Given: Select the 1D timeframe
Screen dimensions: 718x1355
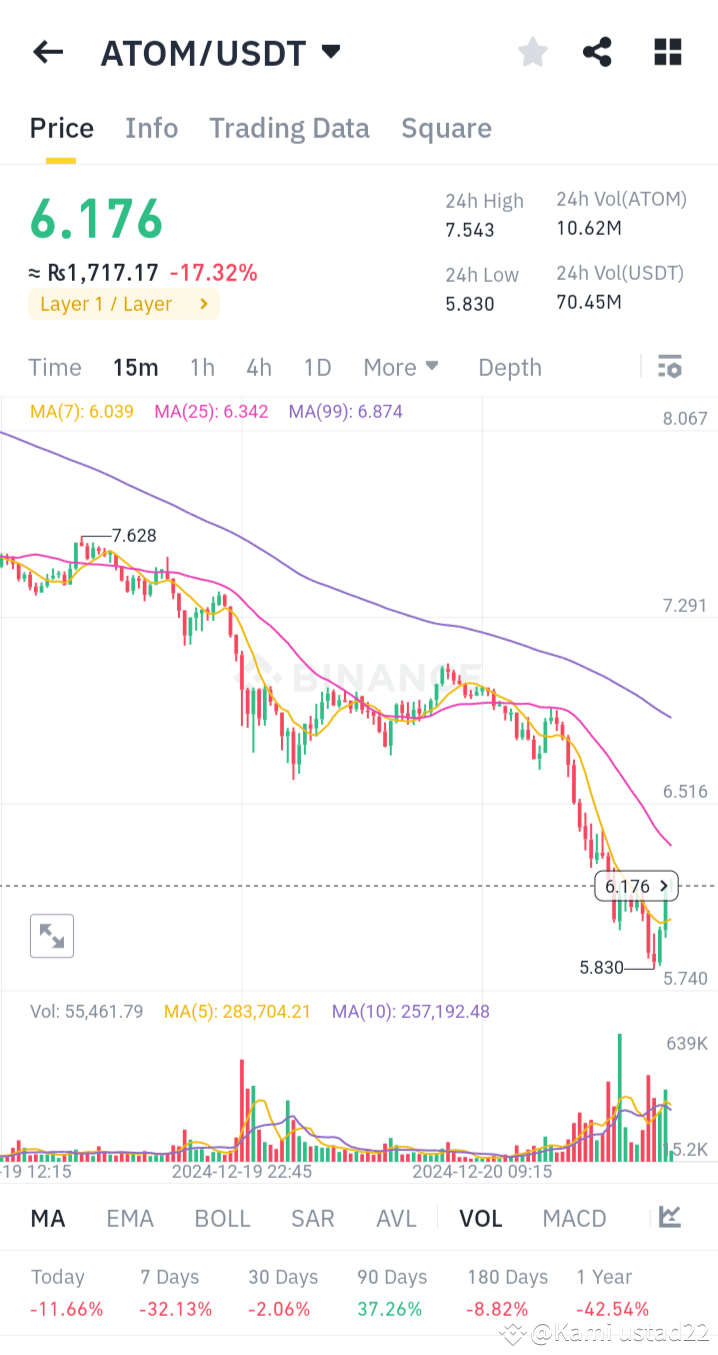Looking at the screenshot, I should click(x=317, y=367).
